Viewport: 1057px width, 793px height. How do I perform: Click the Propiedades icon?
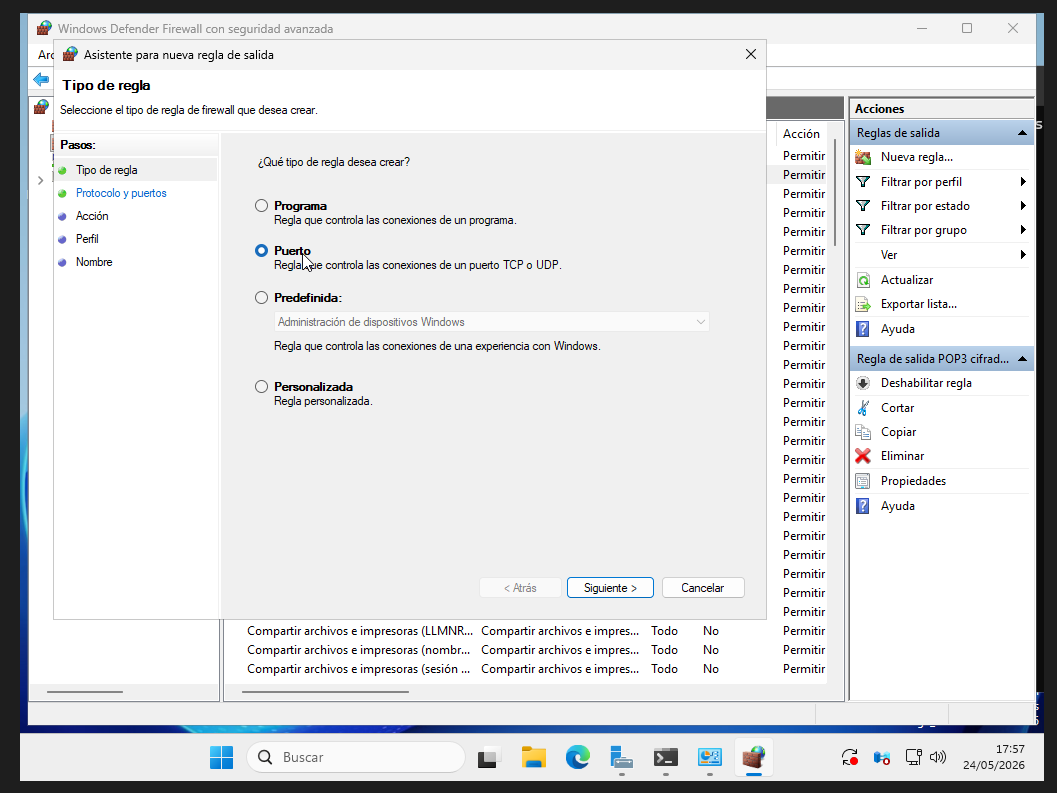coord(863,481)
